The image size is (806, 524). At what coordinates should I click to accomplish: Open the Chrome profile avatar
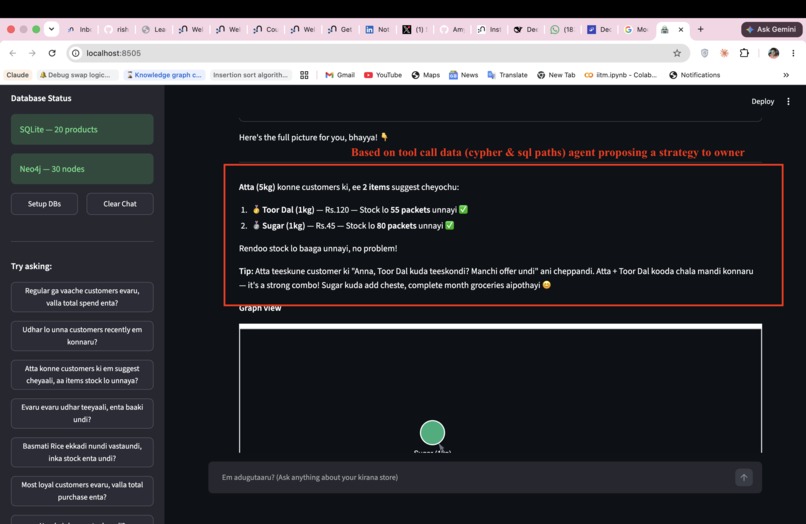tap(773, 53)
